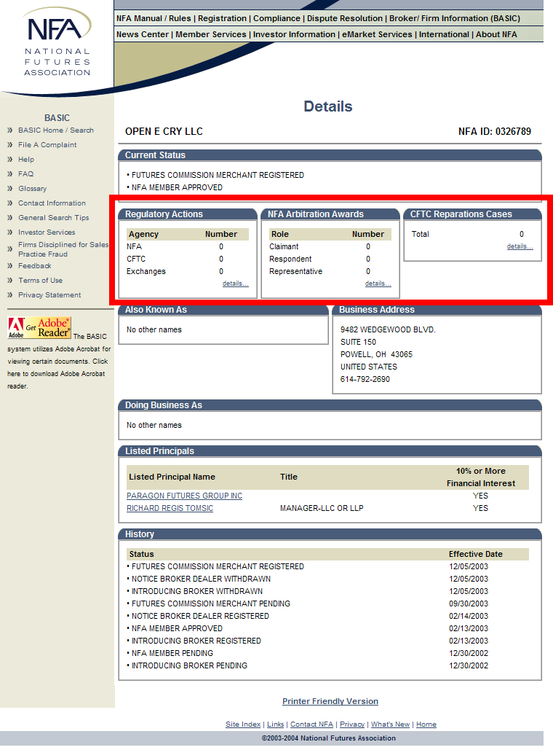Screen dimensions: 553x750
Task: Open the Registration menu item
Action: tap(222, 18)
